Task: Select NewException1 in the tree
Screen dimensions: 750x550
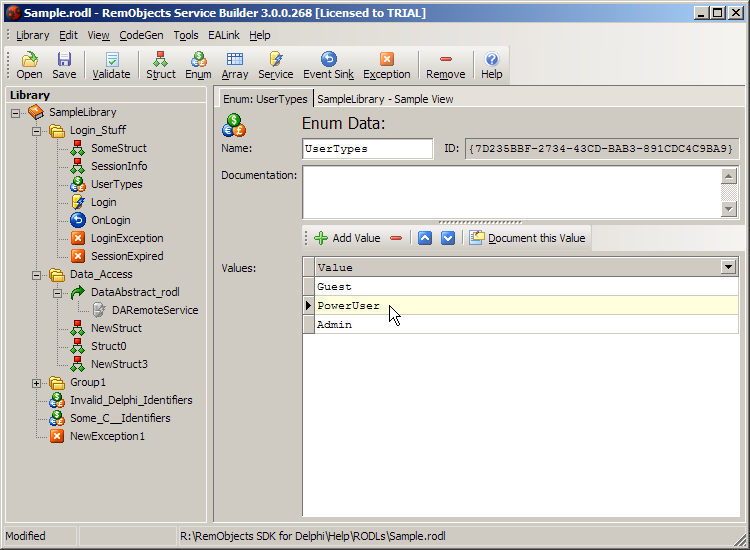Action: point(107,436)
